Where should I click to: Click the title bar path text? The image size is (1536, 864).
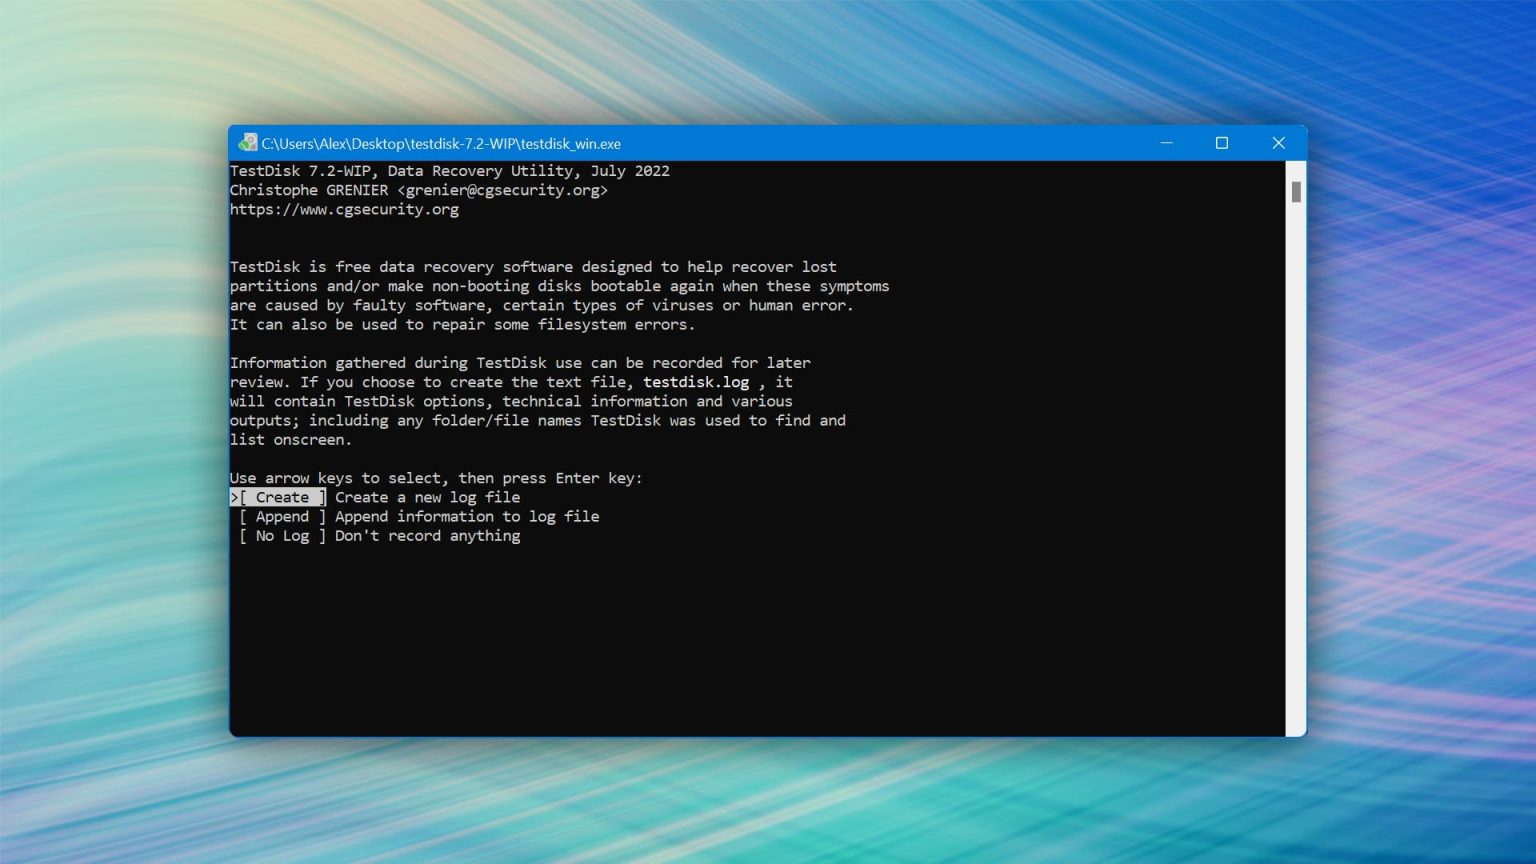(442, 143)
